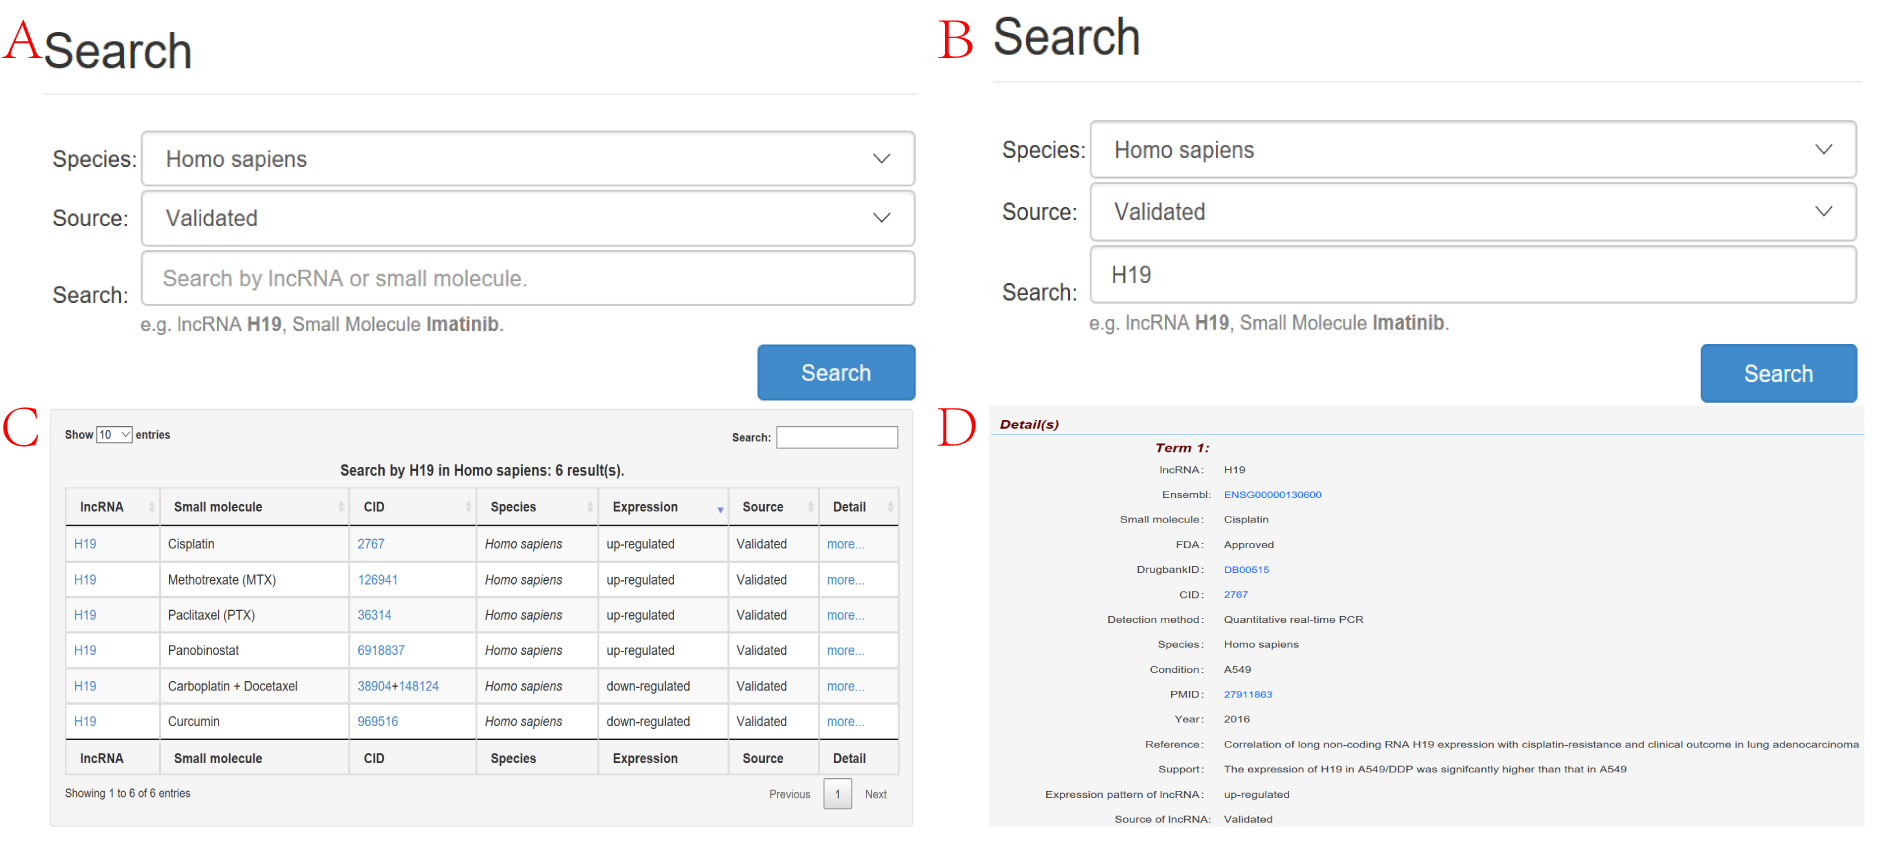Expand Species dropdown in panel B
The width and height of the screenshot is (1881, 850).
pyautogui.click(x=1473, y=150)
